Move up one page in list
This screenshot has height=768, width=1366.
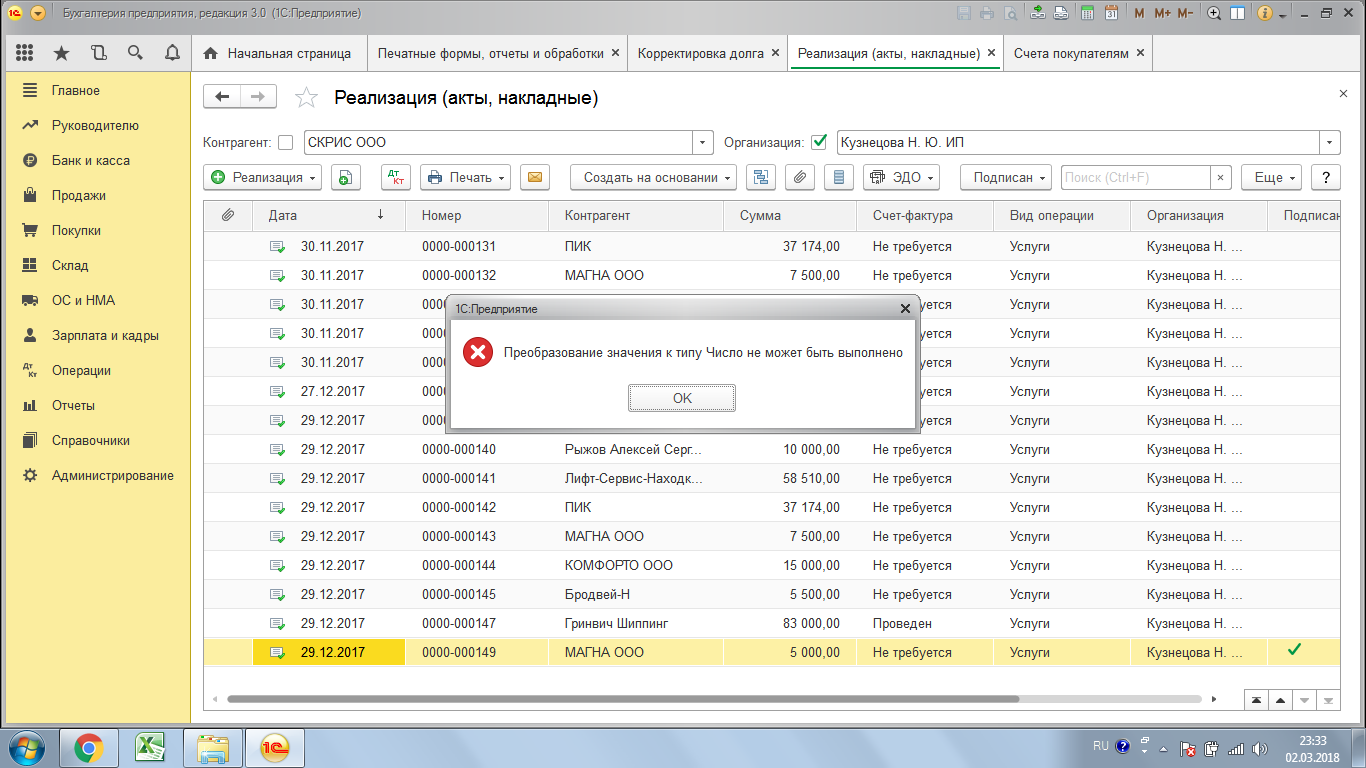(1280, 700)
